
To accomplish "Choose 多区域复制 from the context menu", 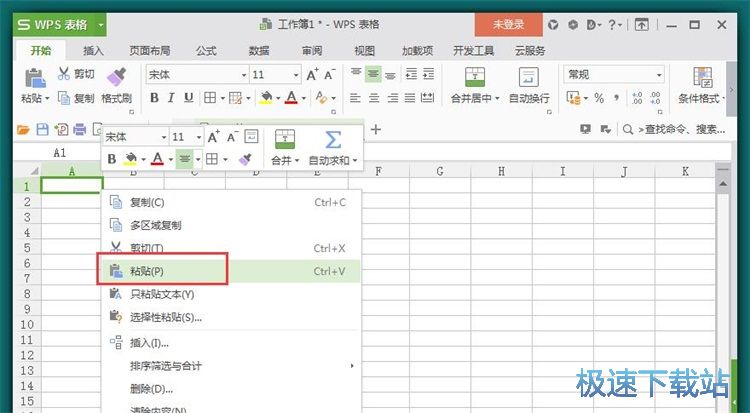I will [232, 225].
